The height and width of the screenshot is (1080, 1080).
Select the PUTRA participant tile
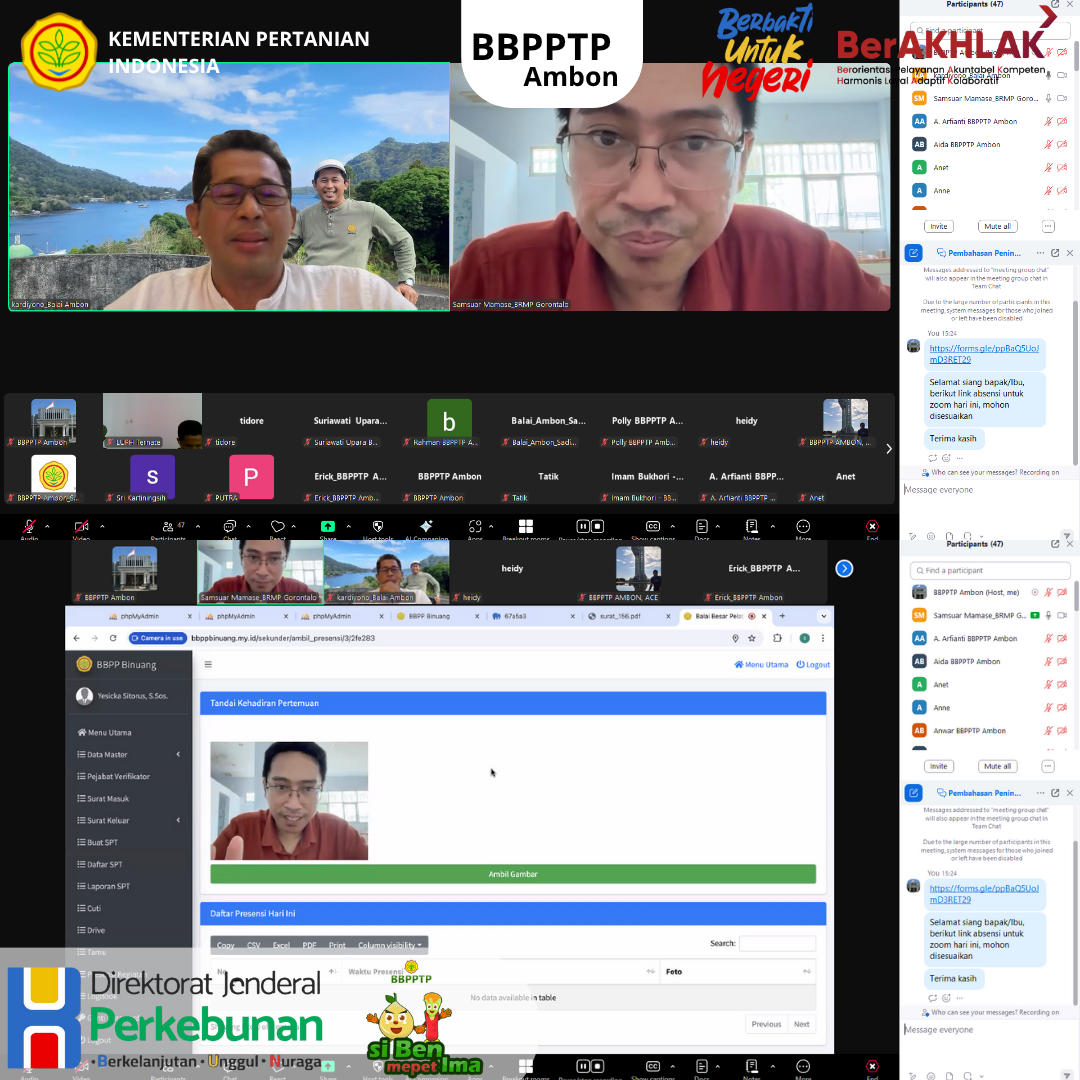click(x=251, y=477)
